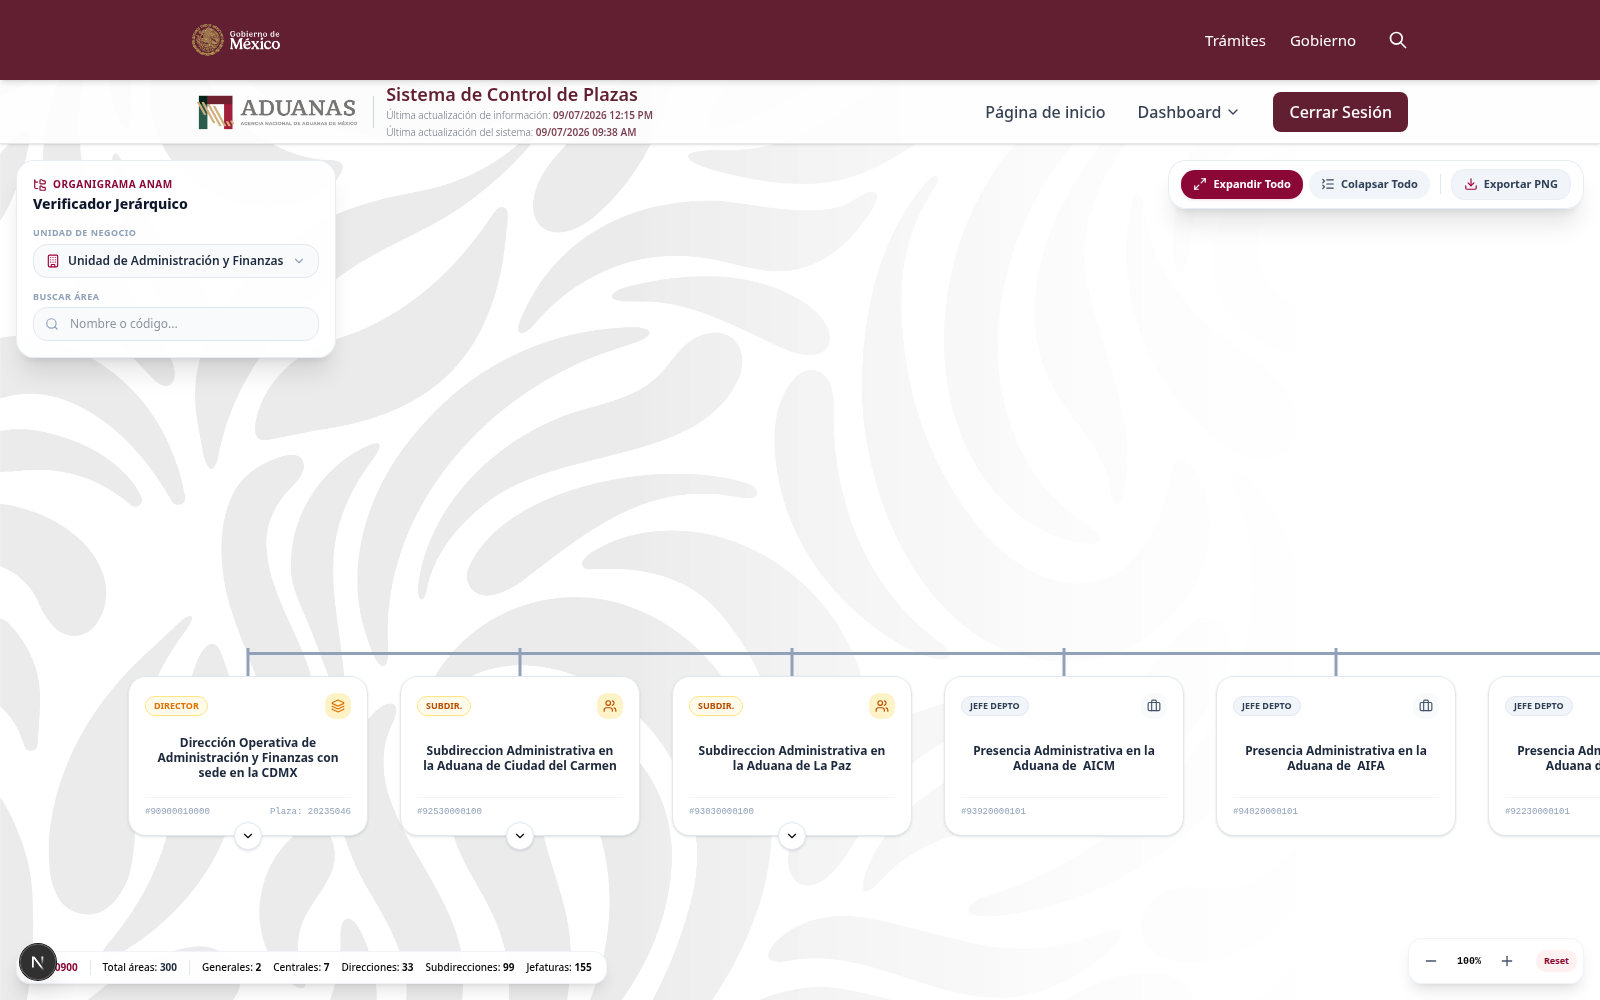Click Generales: 2 stat

231,967
